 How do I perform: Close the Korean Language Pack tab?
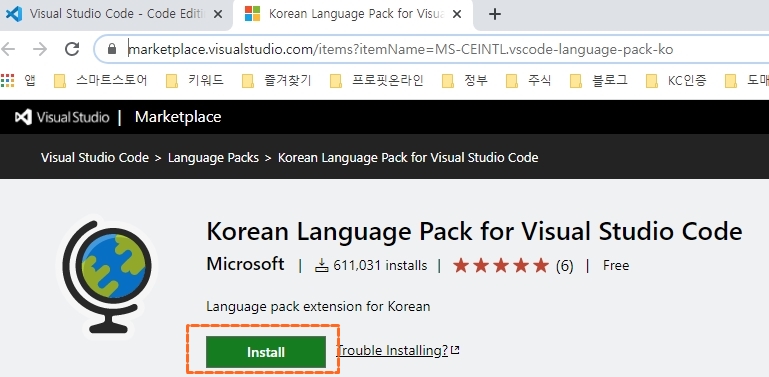tap(457, 14)
